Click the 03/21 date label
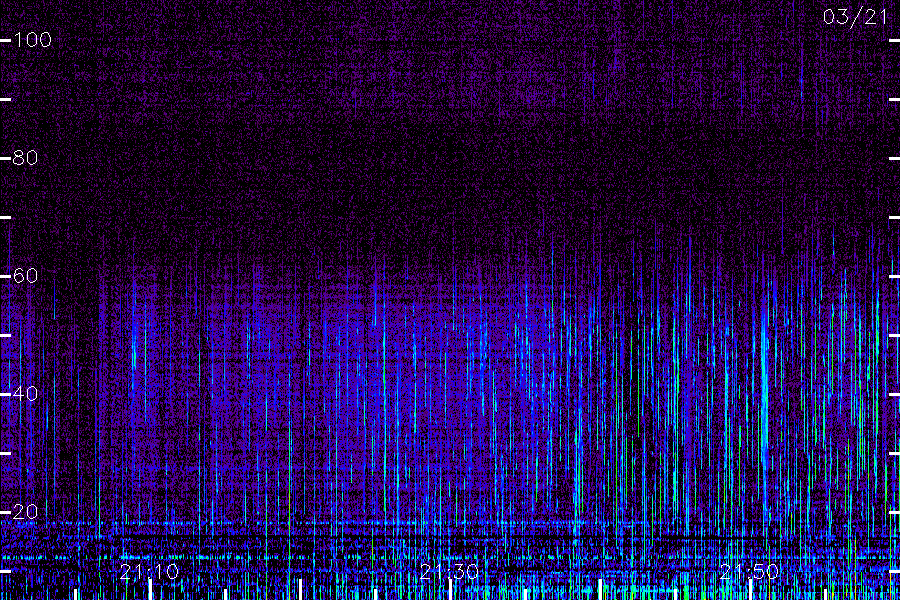 point(855,17)
